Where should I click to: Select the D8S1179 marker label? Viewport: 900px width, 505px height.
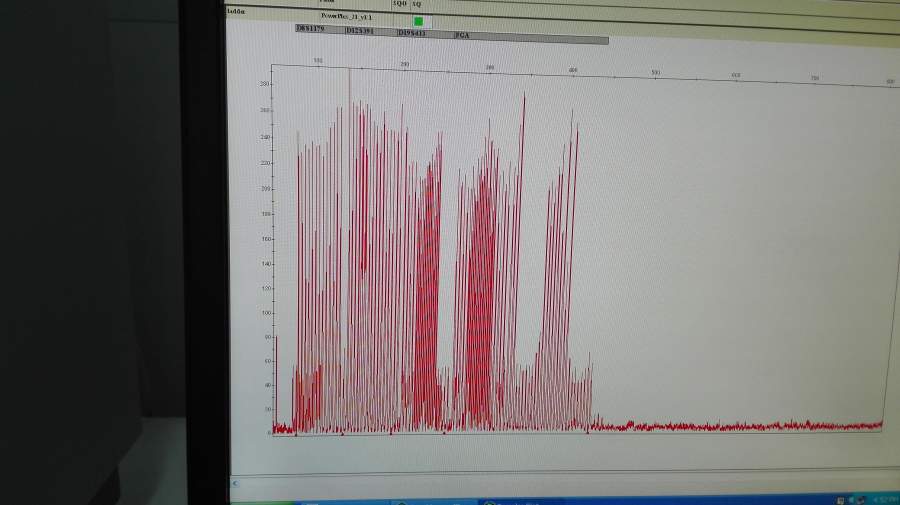tap(311, 28)
